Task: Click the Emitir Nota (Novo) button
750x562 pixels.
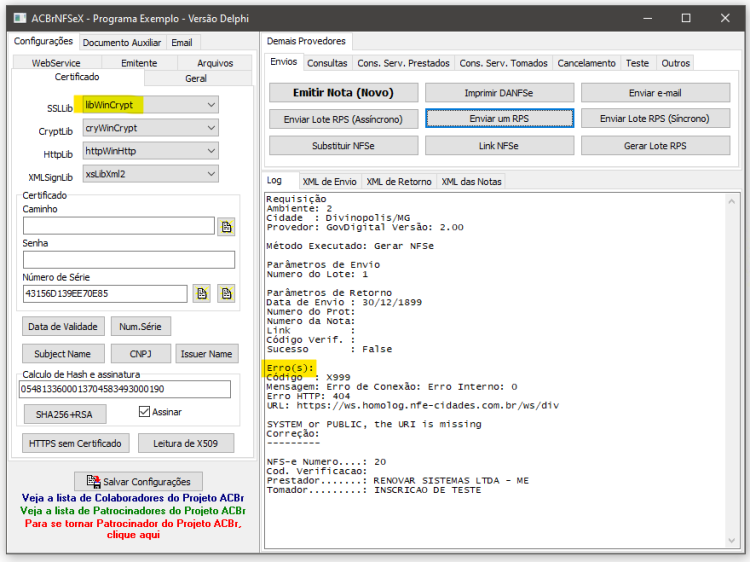Action: point(343,93)
